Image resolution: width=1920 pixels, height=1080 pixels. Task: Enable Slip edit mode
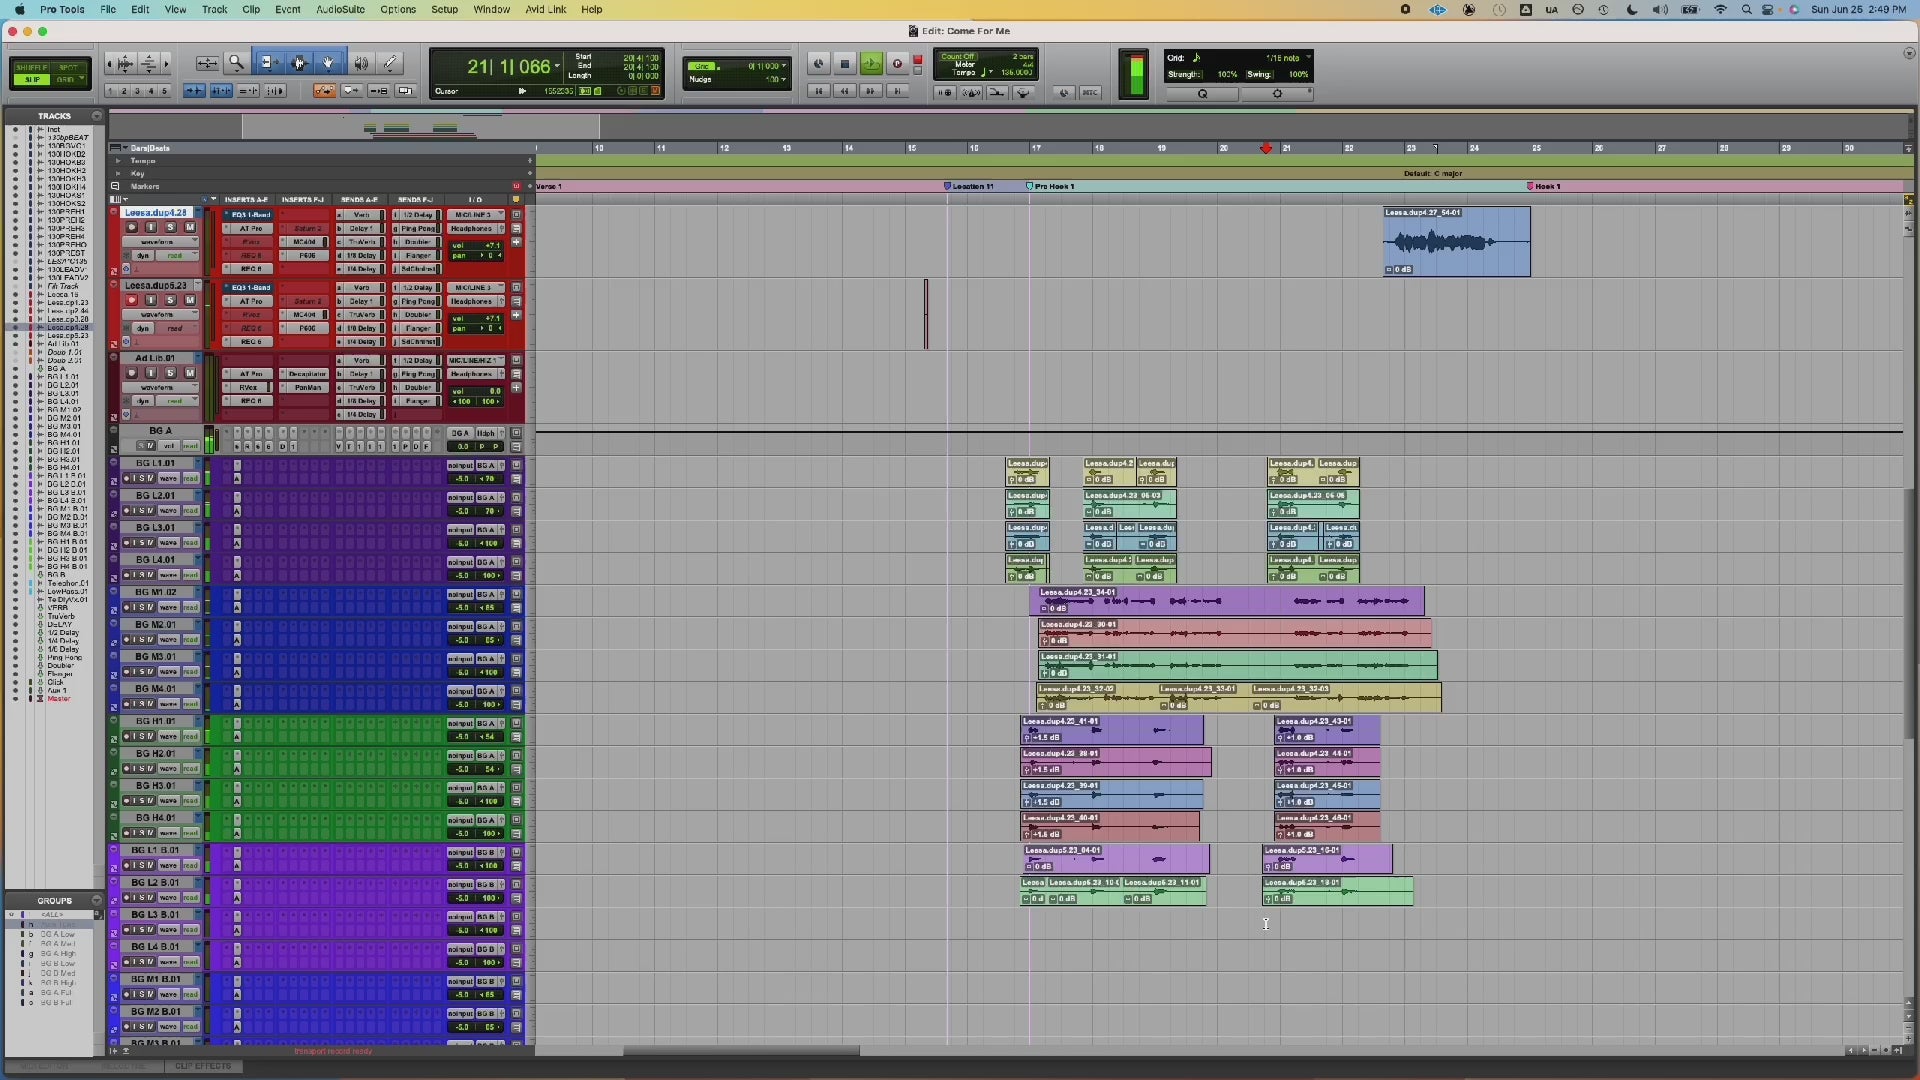(x=33, y=80)
